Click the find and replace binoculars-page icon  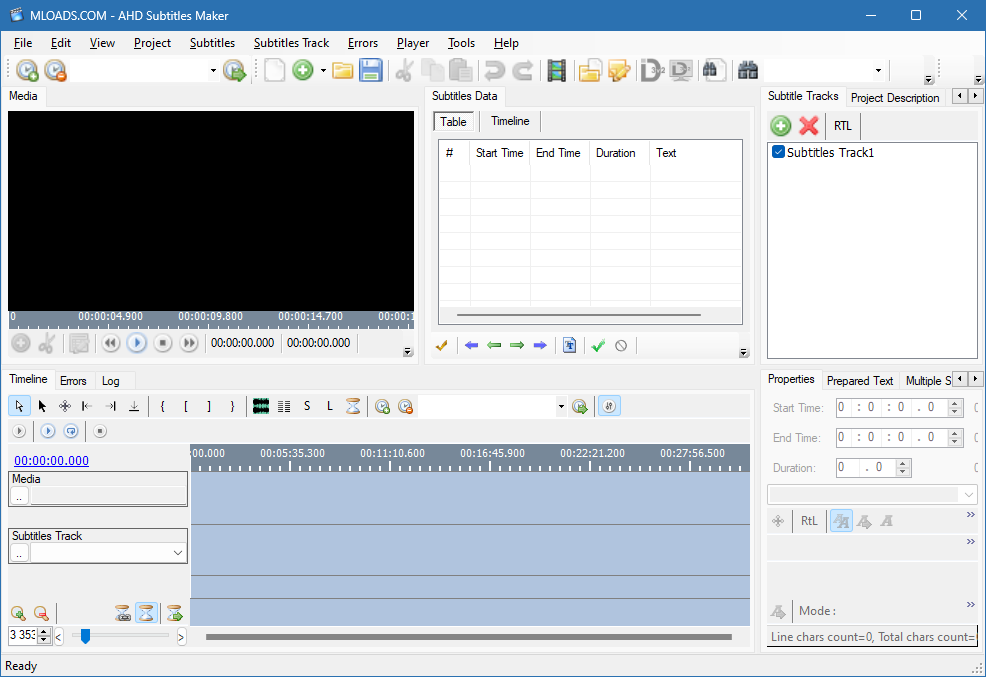pyautogui.click(x=713, y=70)
